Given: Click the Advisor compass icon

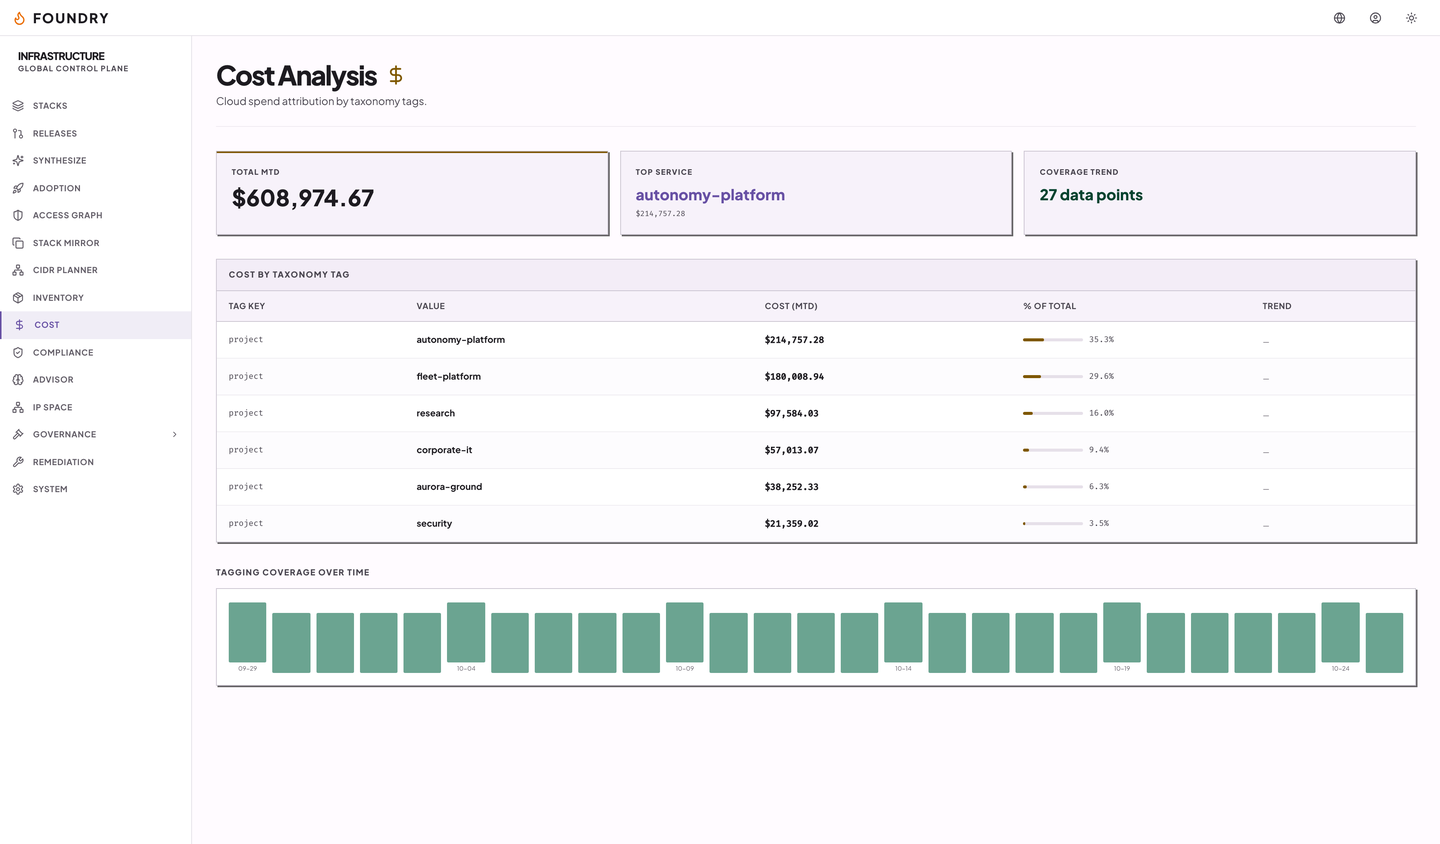Looking at the screenshot, I should tap(18, 380).
